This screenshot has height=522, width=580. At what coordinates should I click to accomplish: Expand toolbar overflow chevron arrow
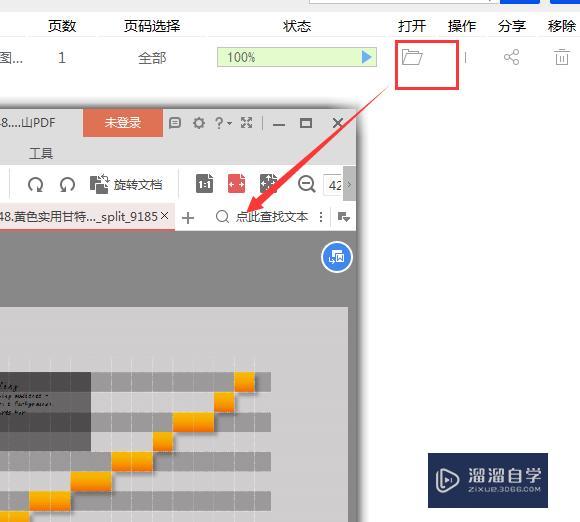(x=349, y=184)
